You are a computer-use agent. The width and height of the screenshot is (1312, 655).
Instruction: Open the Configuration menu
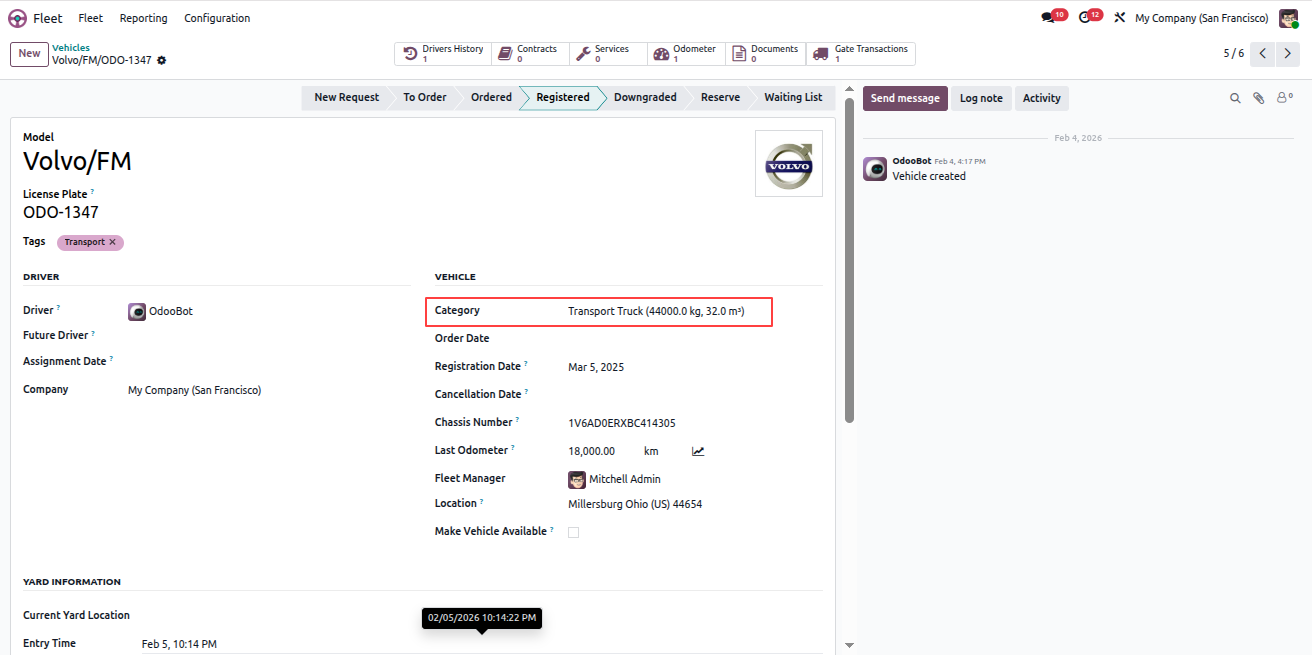pyautogui.click(x=217, y=18)
